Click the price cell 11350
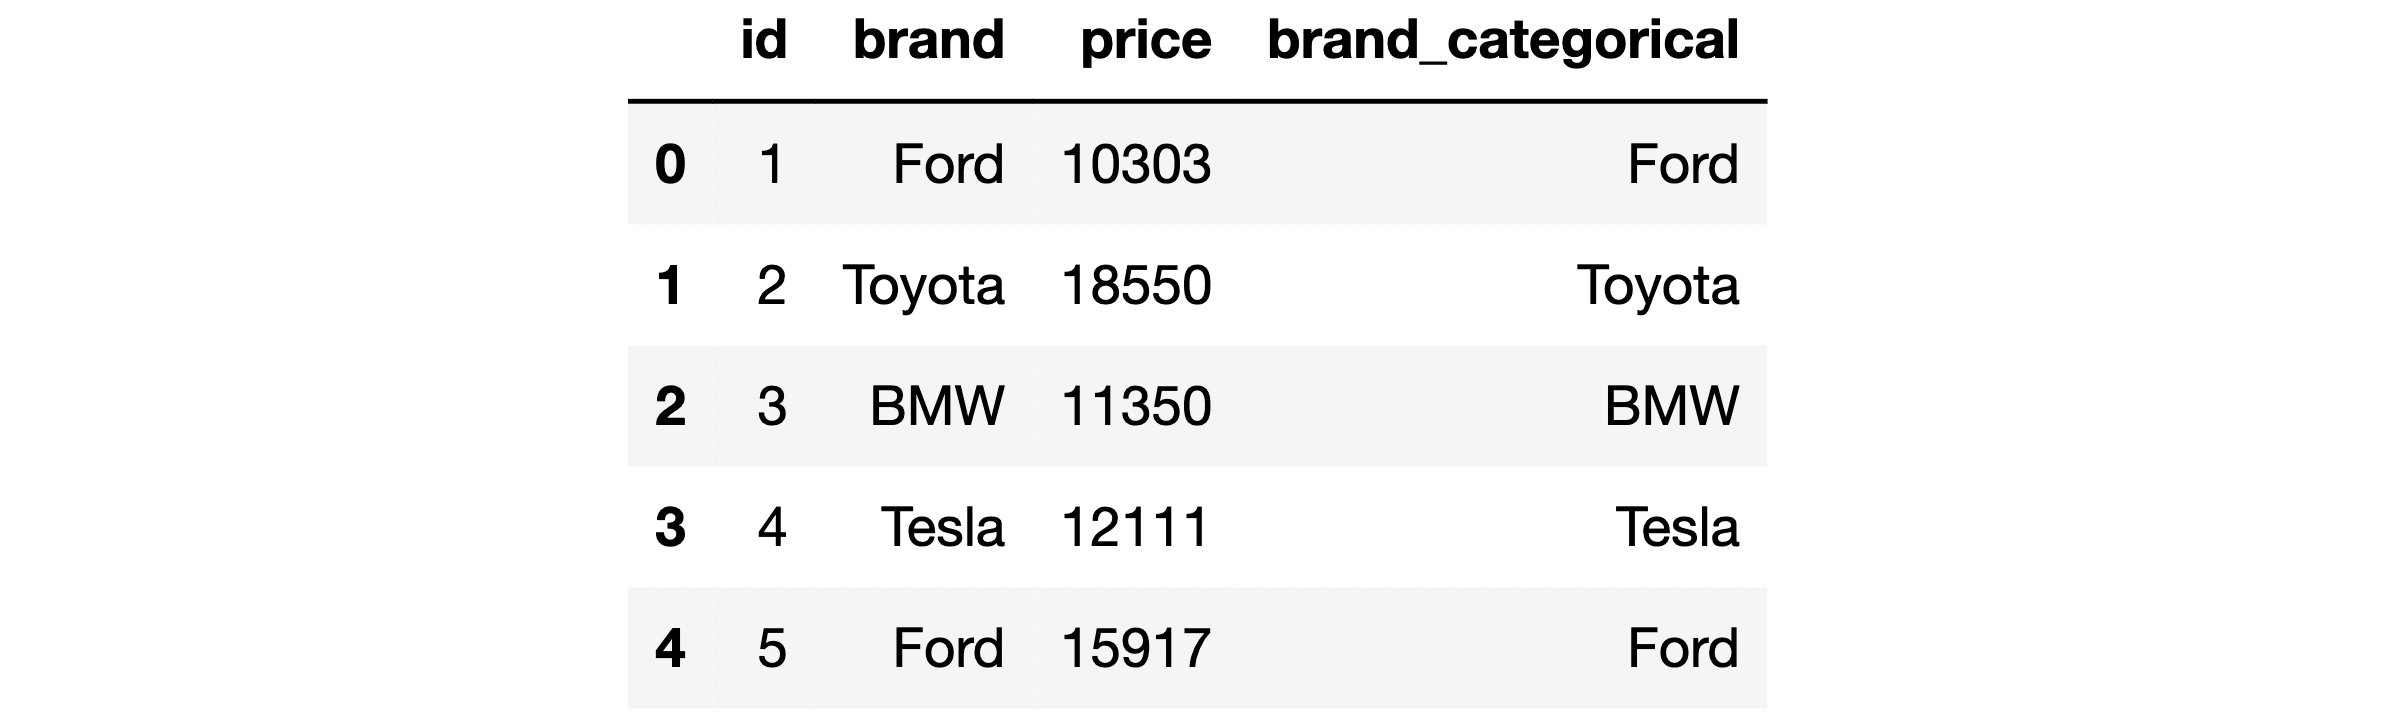The width and height of the screenshot is (2406, 724). [x=1136, y=407]
